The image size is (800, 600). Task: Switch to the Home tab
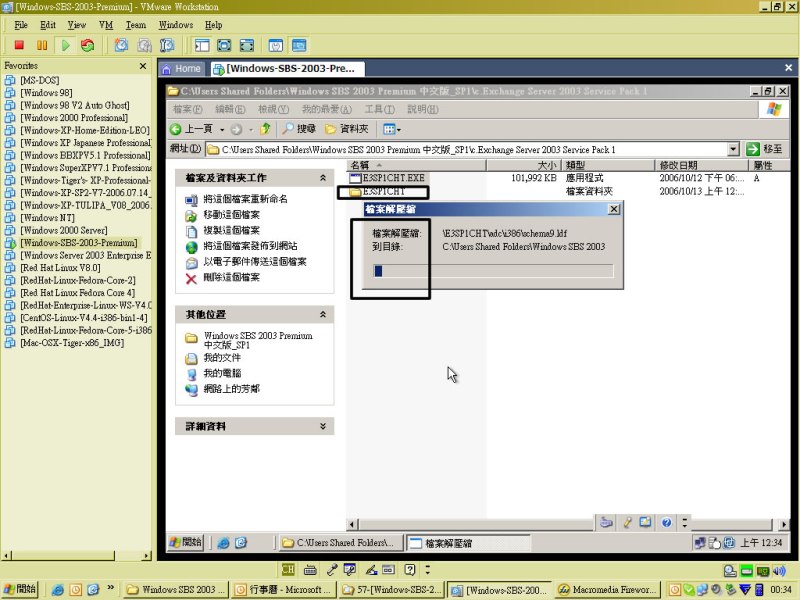[x=181, y=68]
